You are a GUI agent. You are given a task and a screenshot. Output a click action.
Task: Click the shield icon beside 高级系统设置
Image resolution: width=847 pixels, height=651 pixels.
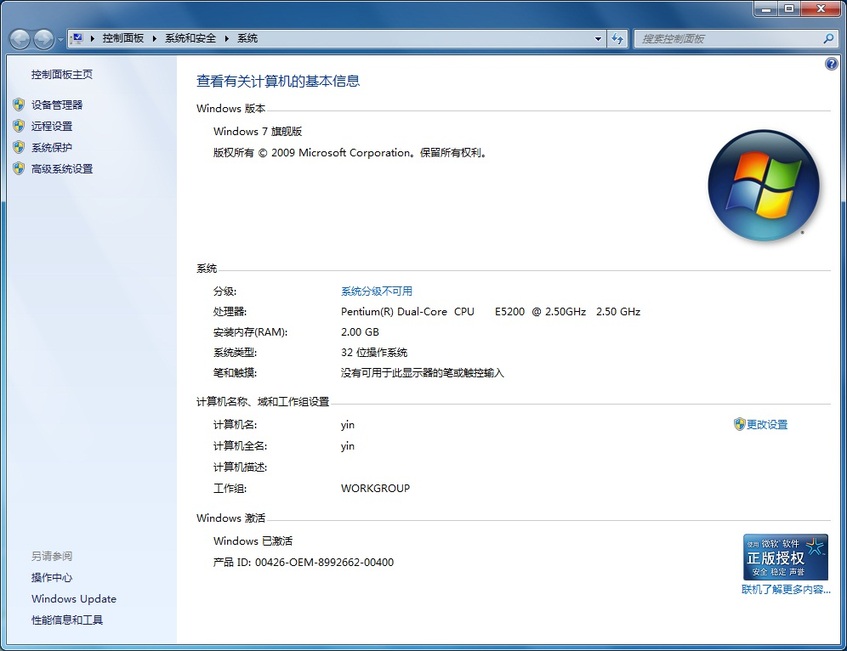[19, 169]
